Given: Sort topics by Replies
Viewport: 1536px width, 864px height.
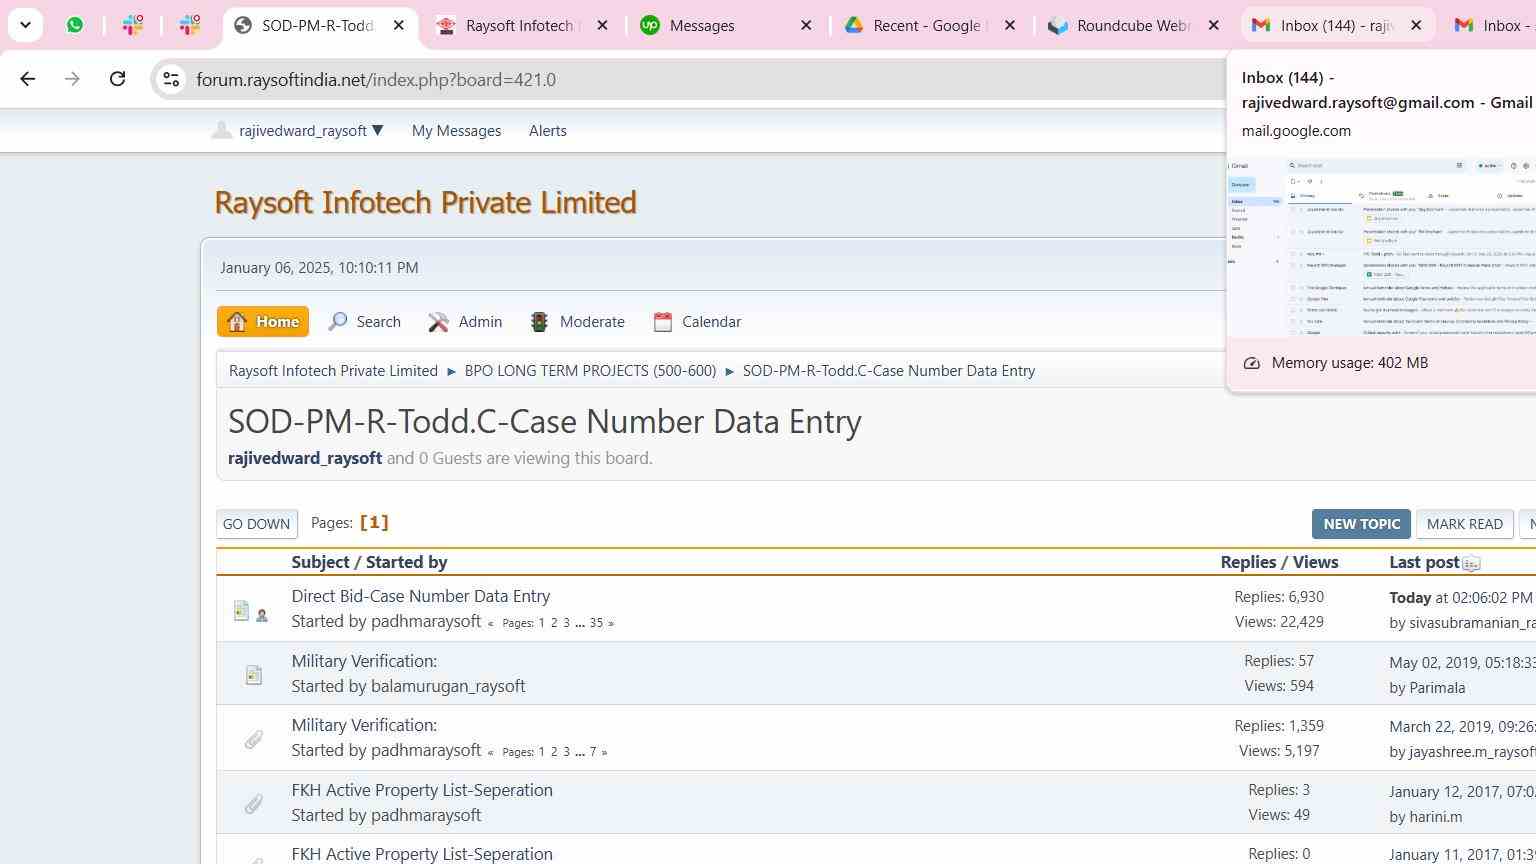Looking at the screenshot, I should click(x=1248, y=562).
